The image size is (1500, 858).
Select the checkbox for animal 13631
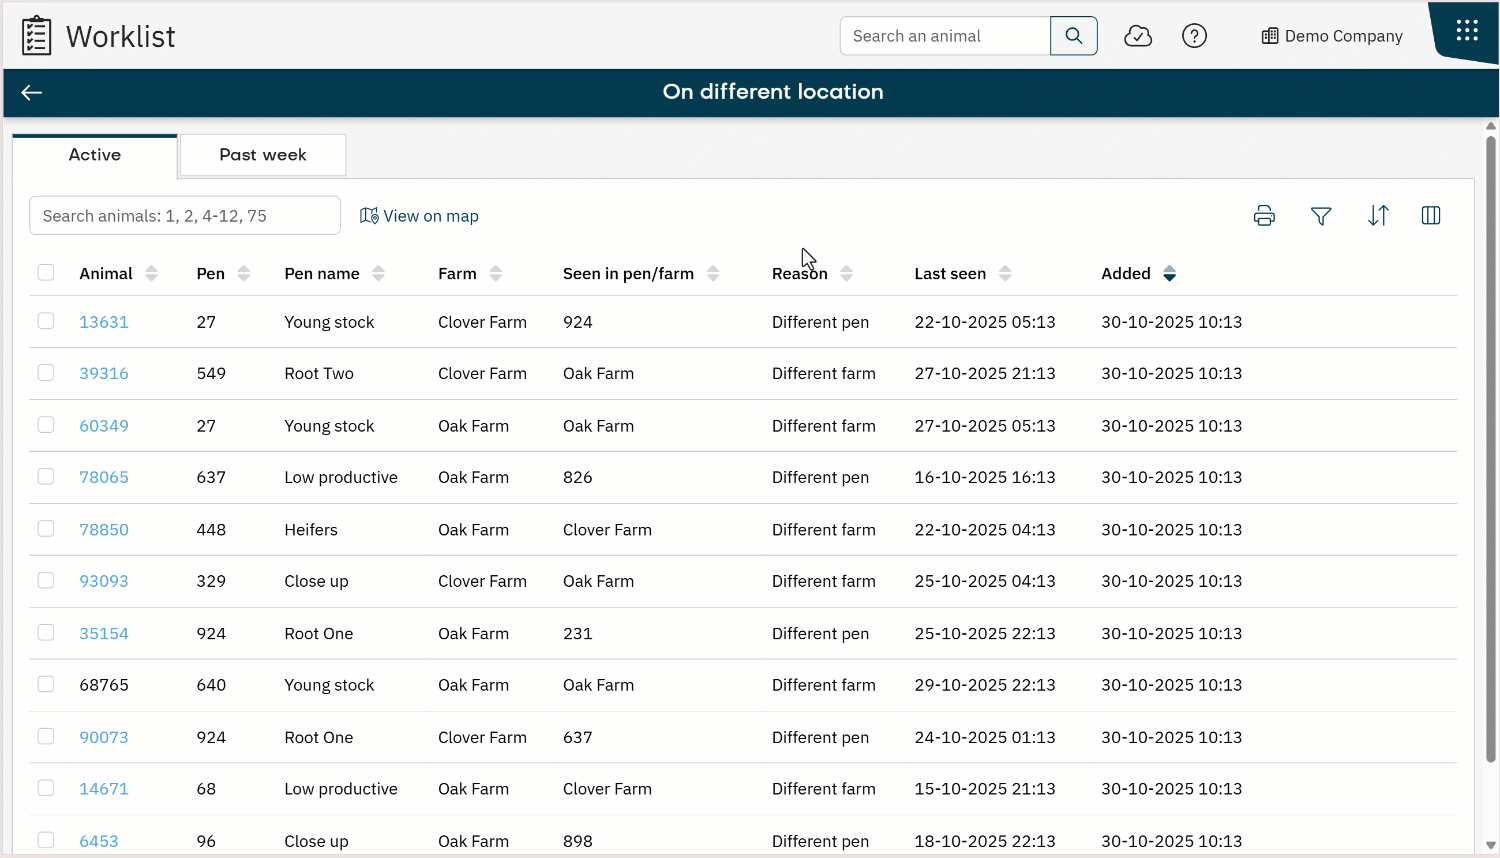(46, 321)
